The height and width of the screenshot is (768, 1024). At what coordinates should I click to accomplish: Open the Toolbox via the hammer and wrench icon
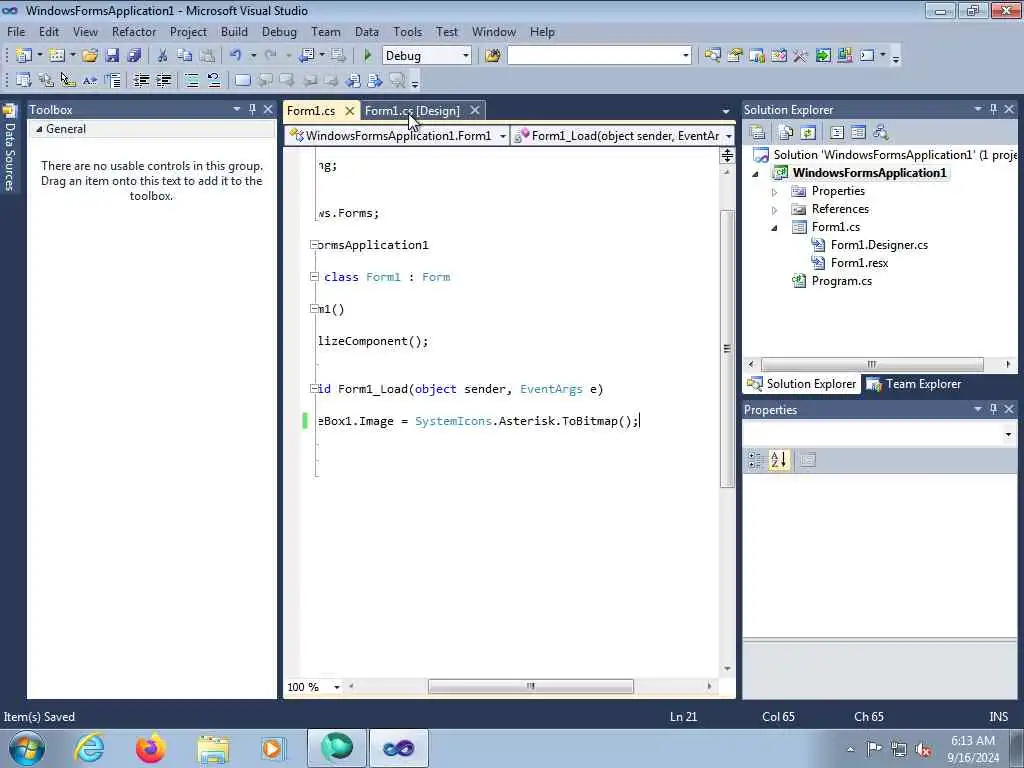(800, 56)
